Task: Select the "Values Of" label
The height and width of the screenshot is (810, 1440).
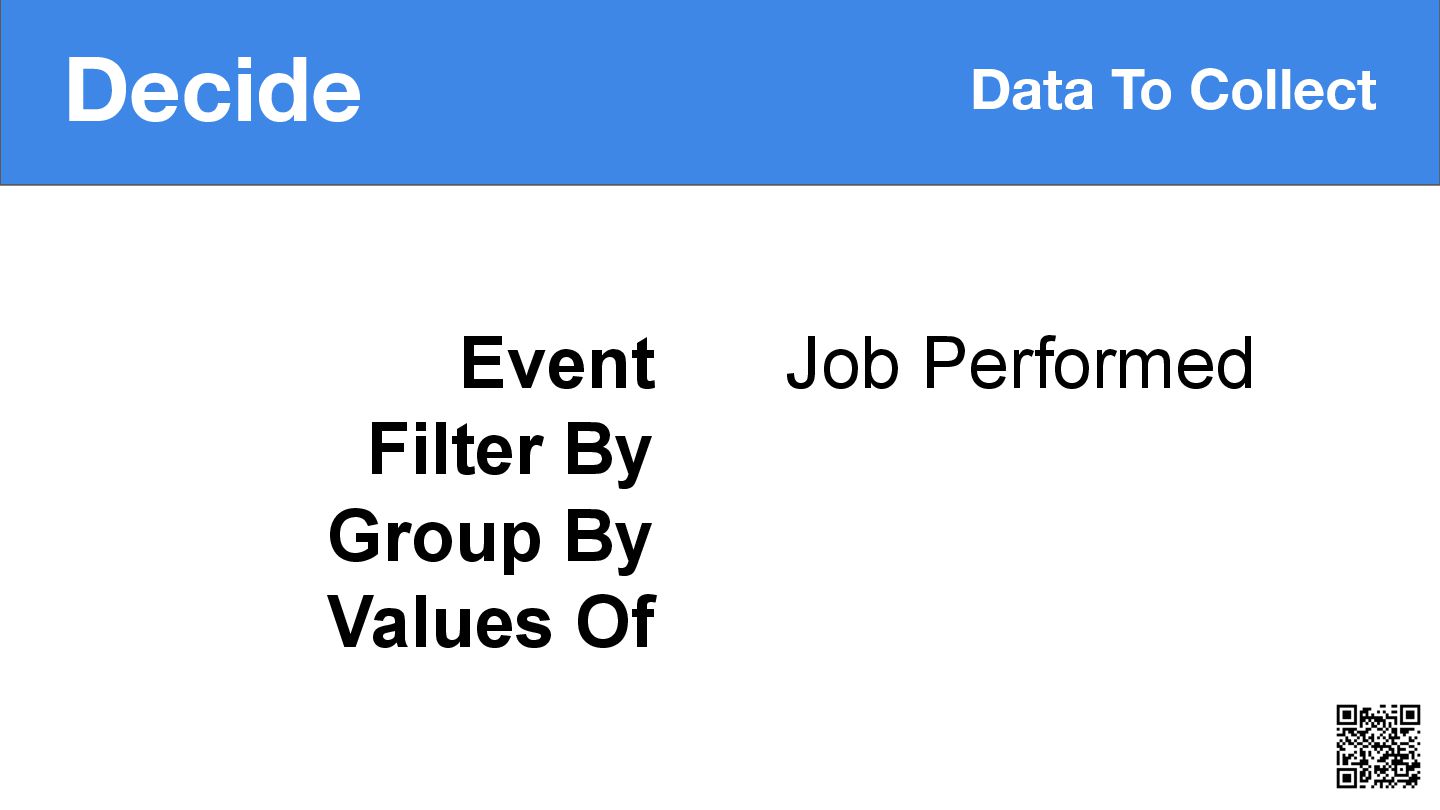Action: tap(491, 622)
